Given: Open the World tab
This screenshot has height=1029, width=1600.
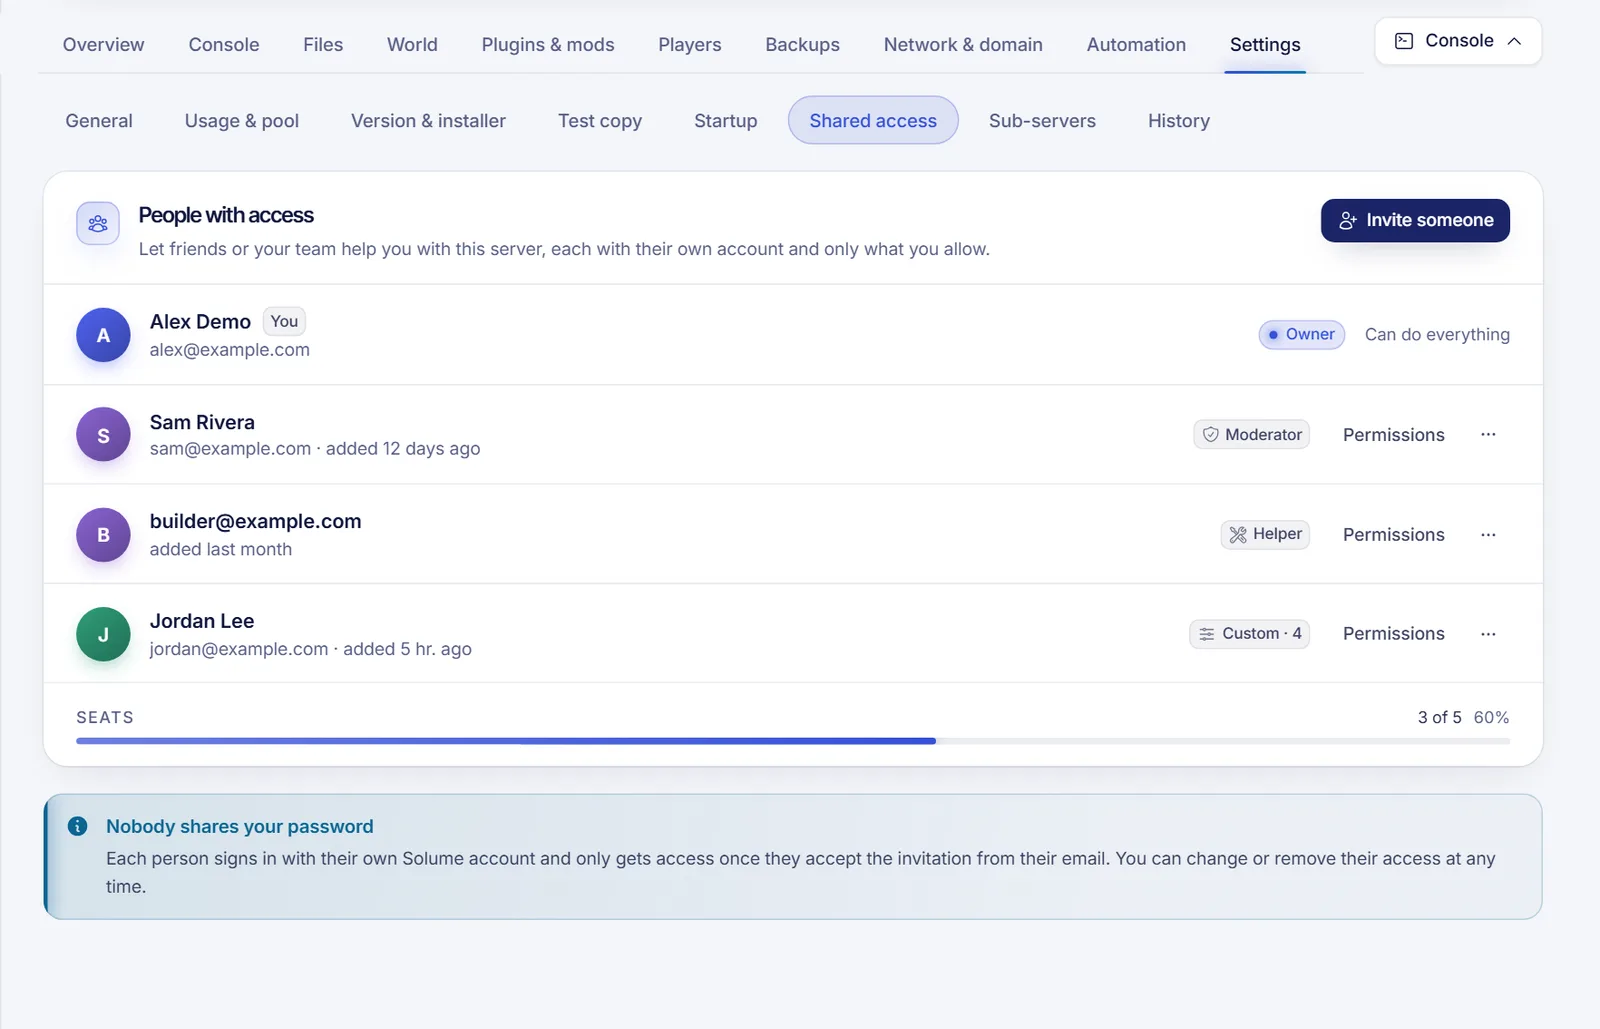Looking at the screenshot, I should pos(412,45).
